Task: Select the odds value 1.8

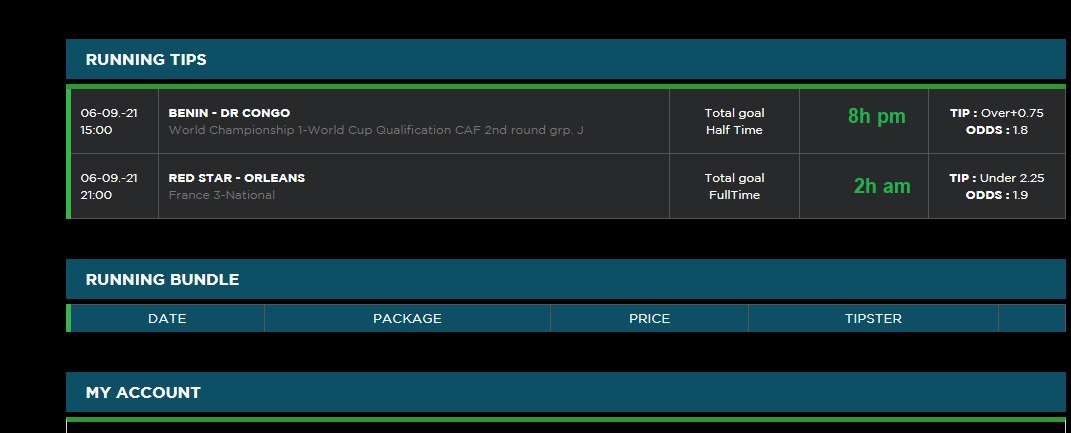Action: coord(1020,130)
